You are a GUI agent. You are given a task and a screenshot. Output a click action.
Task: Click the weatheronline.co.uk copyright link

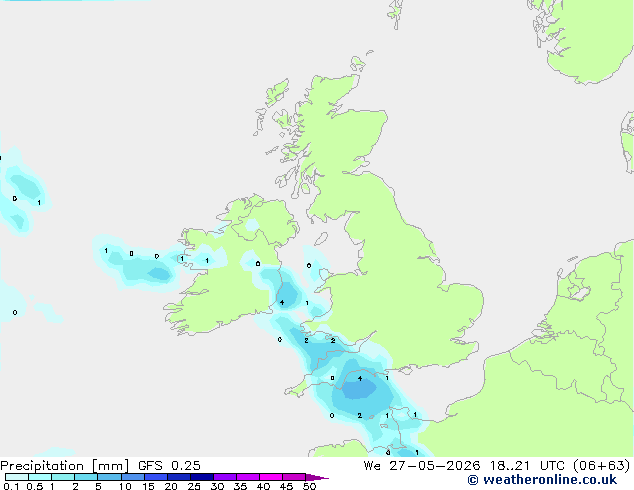pyautogui.click(x=542, y=480)
